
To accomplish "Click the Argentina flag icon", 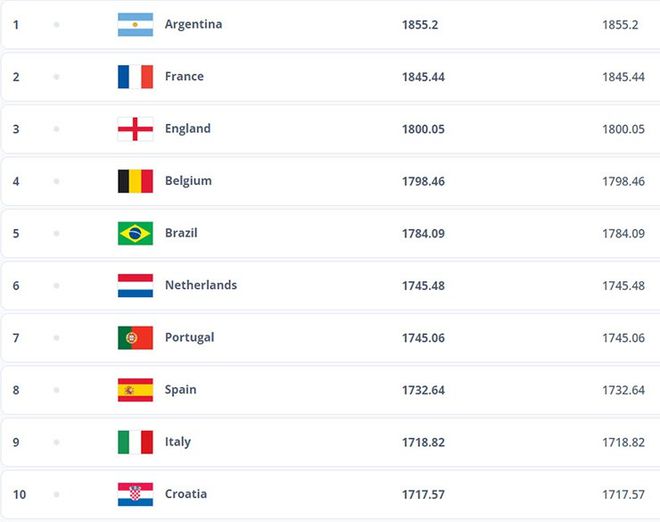I will (135, 24).
